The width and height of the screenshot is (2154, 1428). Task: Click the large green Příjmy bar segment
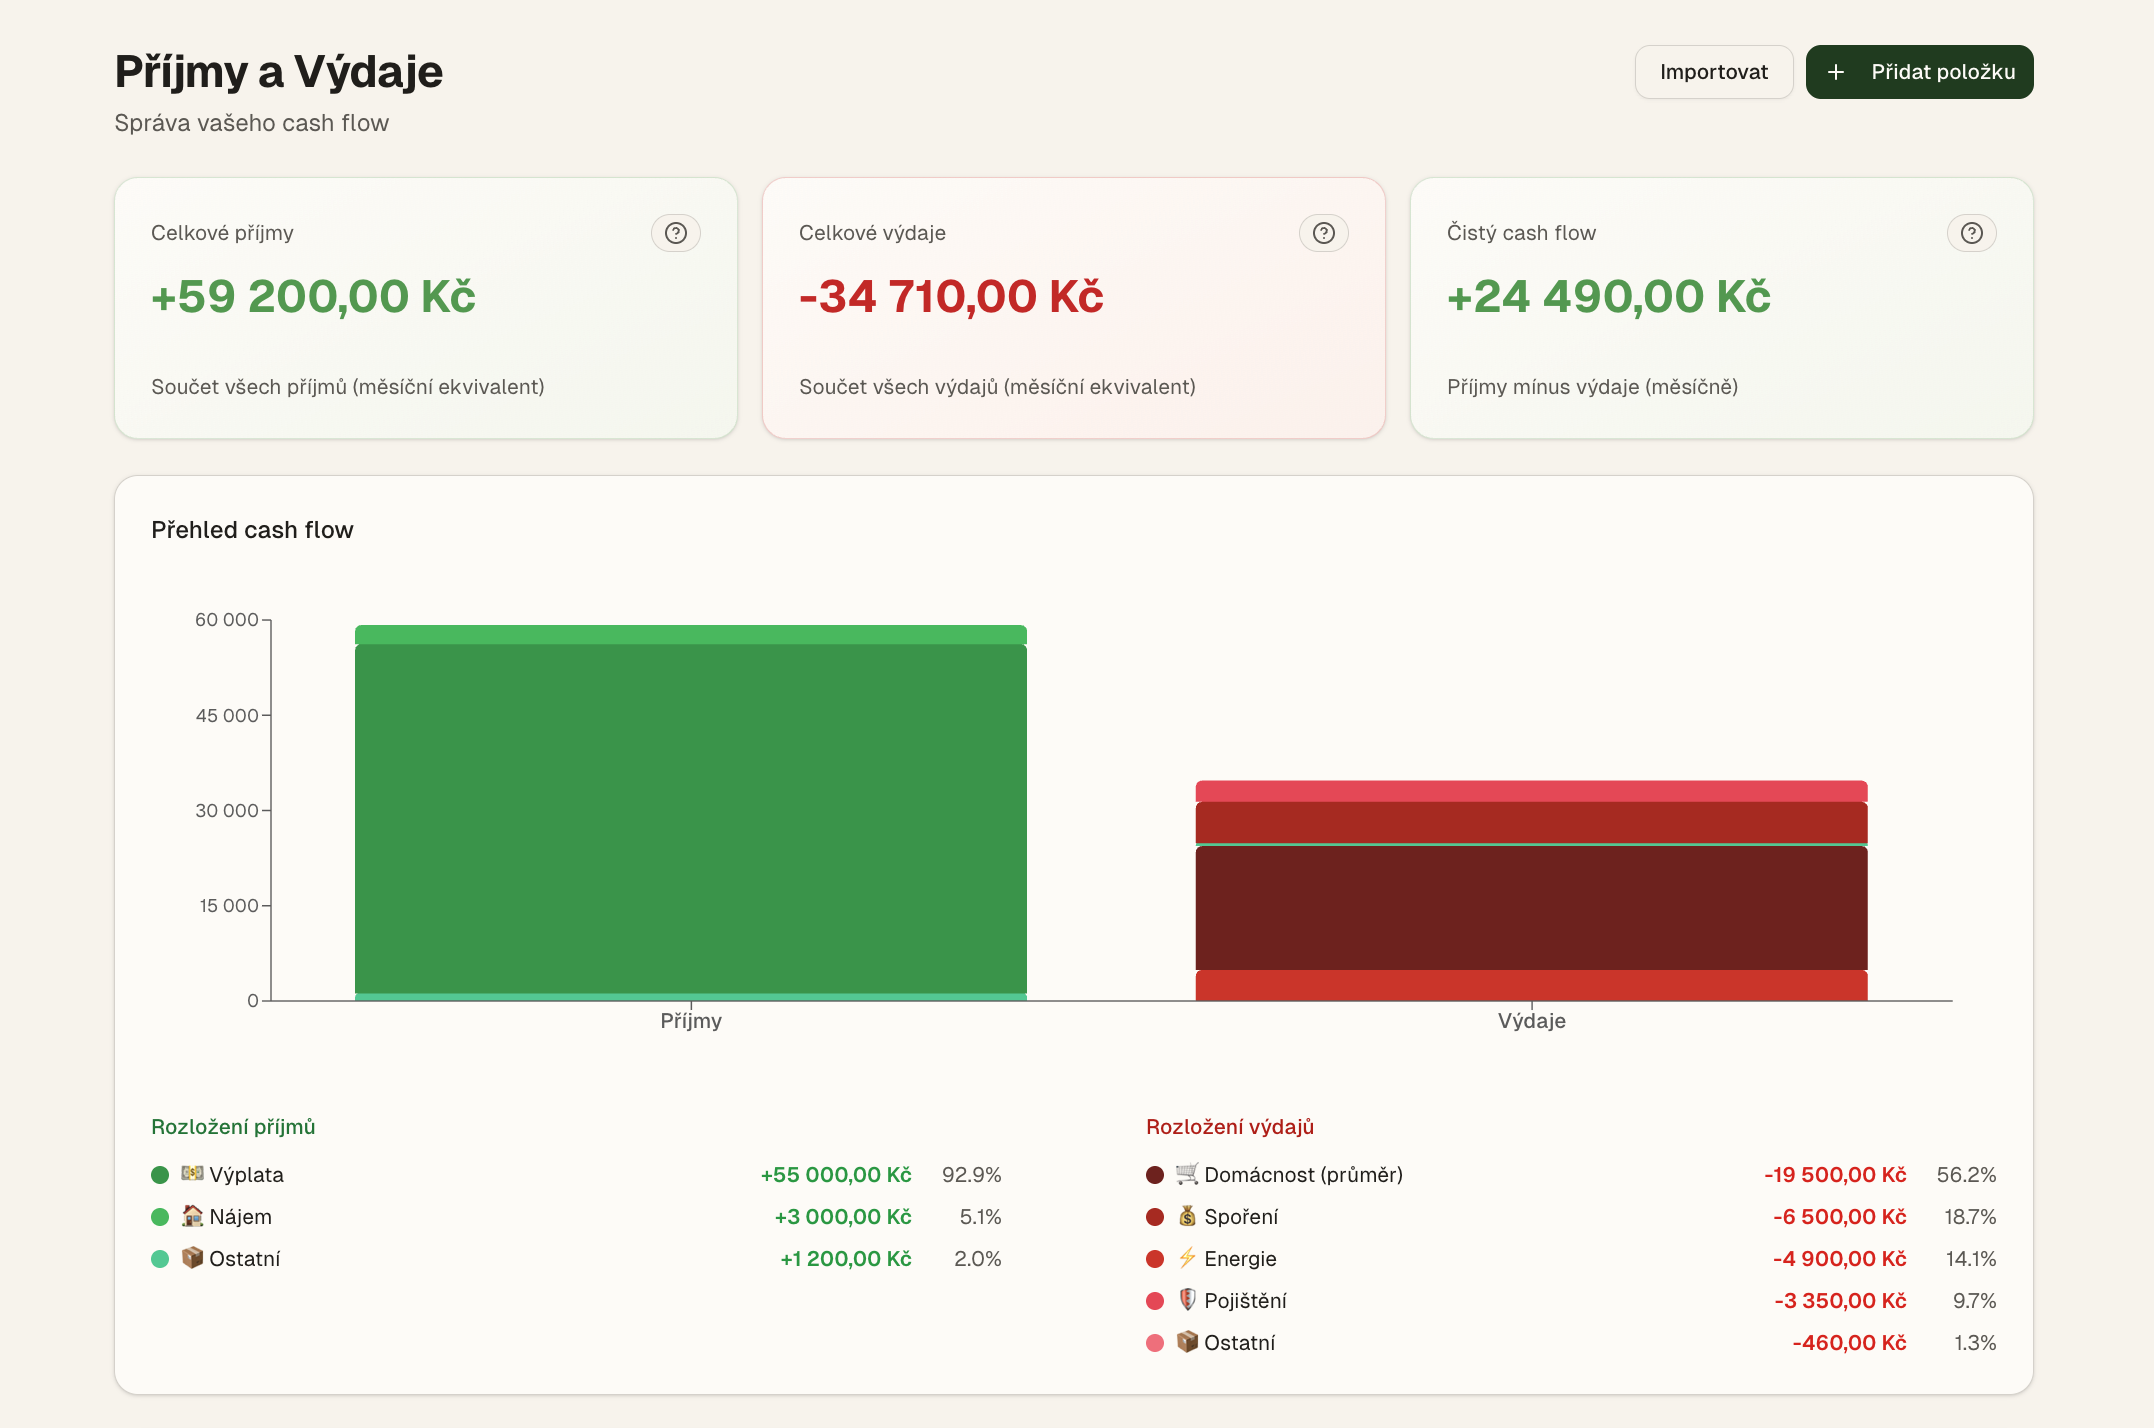690,818
